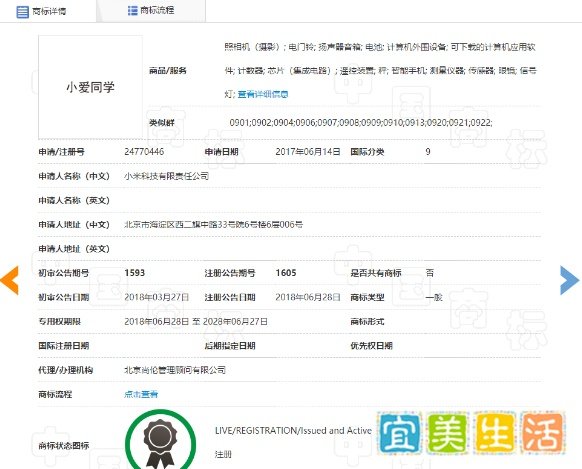Click the 后期指定日期 label
Image resolution: width=582 pixels, height=469 pixels.
tap(230, 346)
